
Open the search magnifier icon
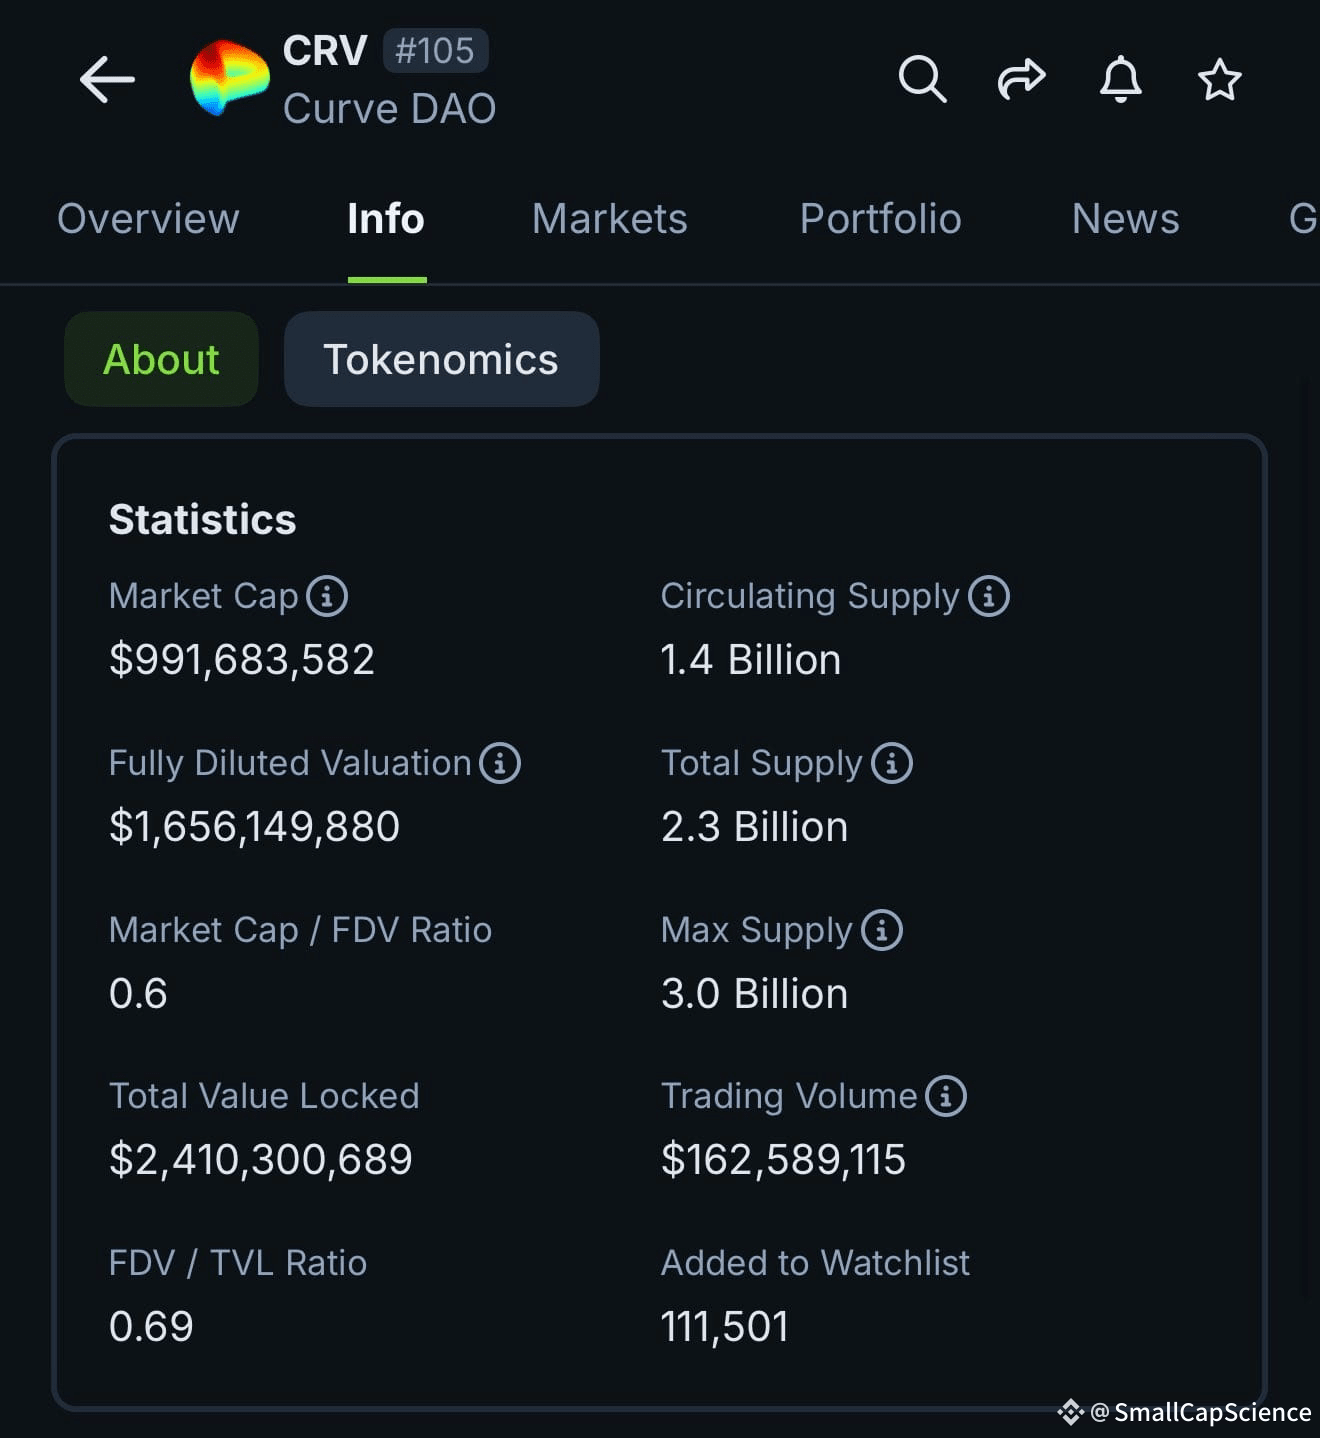[x=922, y=79]
